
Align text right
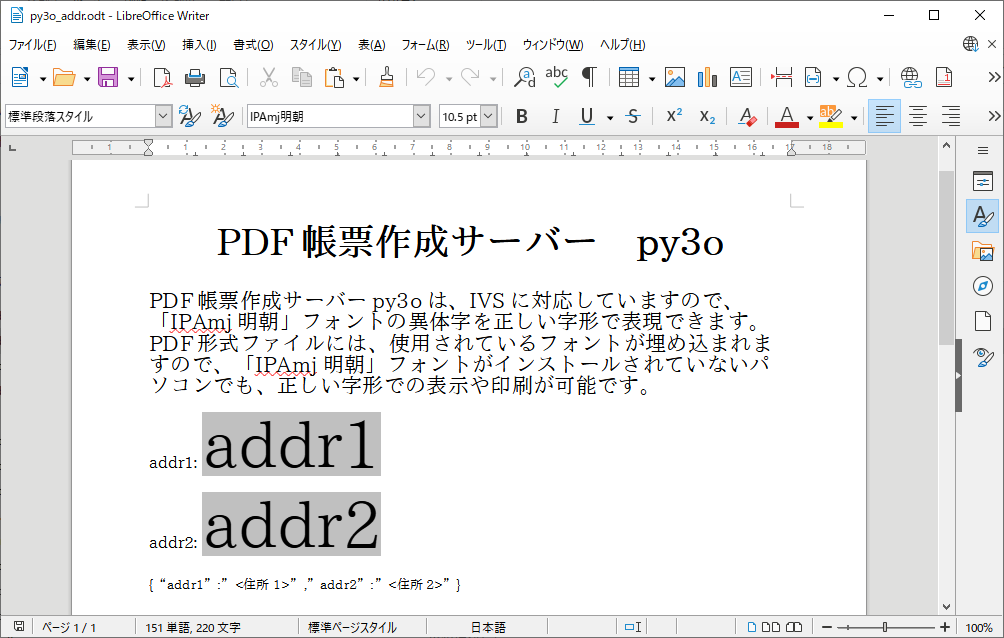(x=951, y=116)
